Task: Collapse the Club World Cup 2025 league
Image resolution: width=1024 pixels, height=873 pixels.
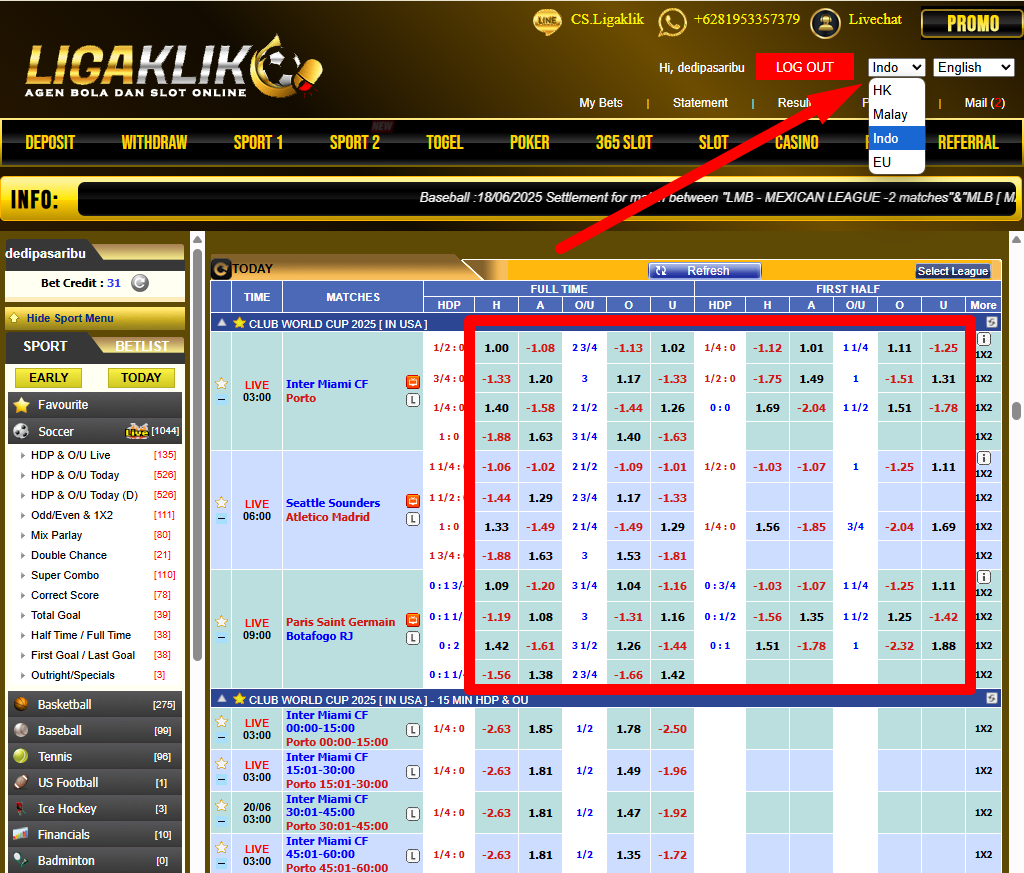Action: coord(222,323)
